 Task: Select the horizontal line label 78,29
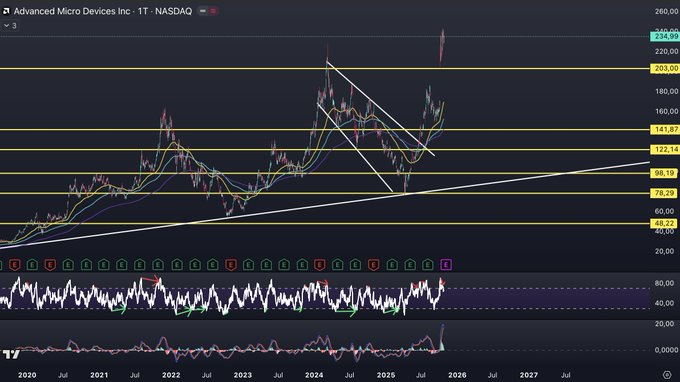tap(664, 193)
